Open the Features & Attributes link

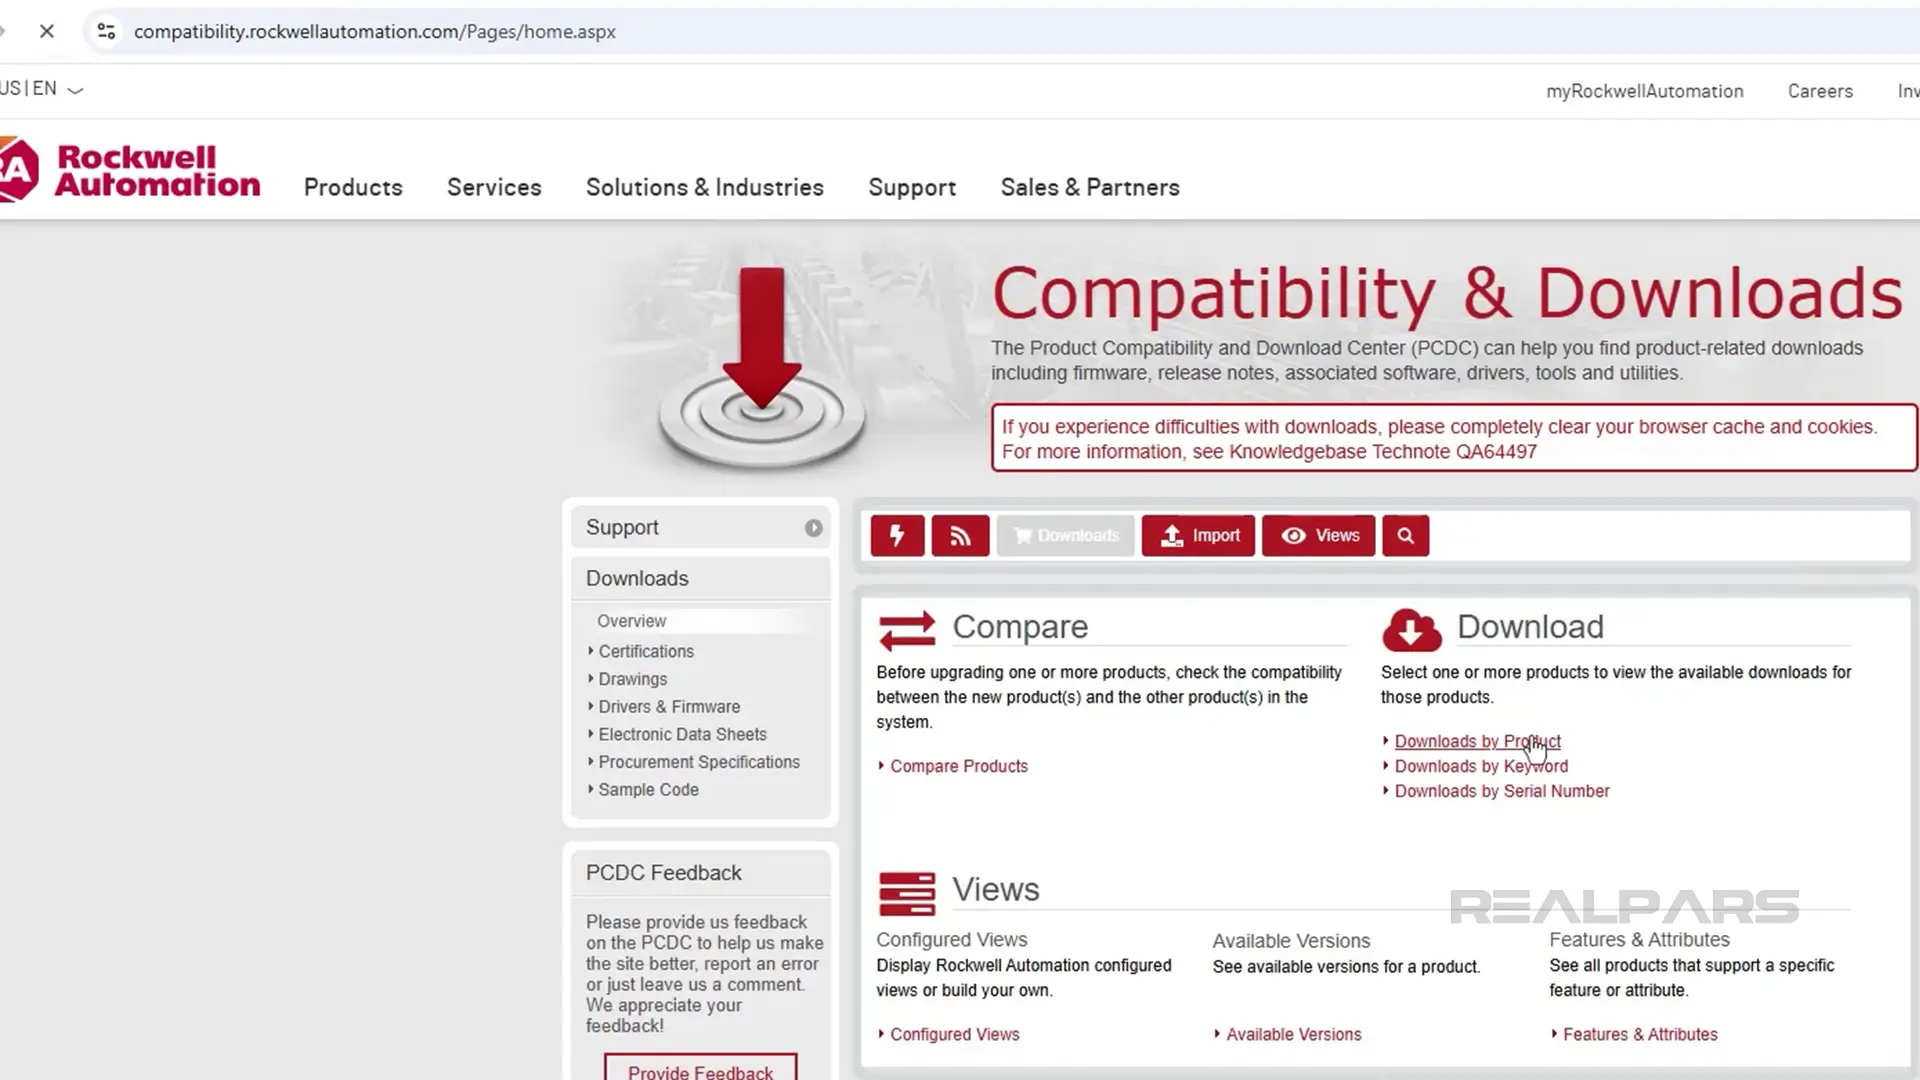(1640, 1034)
